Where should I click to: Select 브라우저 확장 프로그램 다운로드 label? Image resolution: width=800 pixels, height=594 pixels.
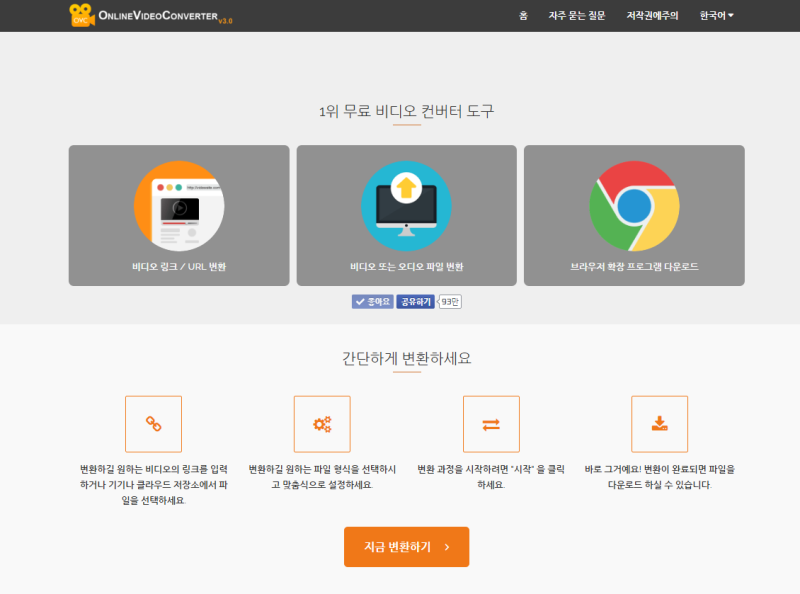point(634,266)
